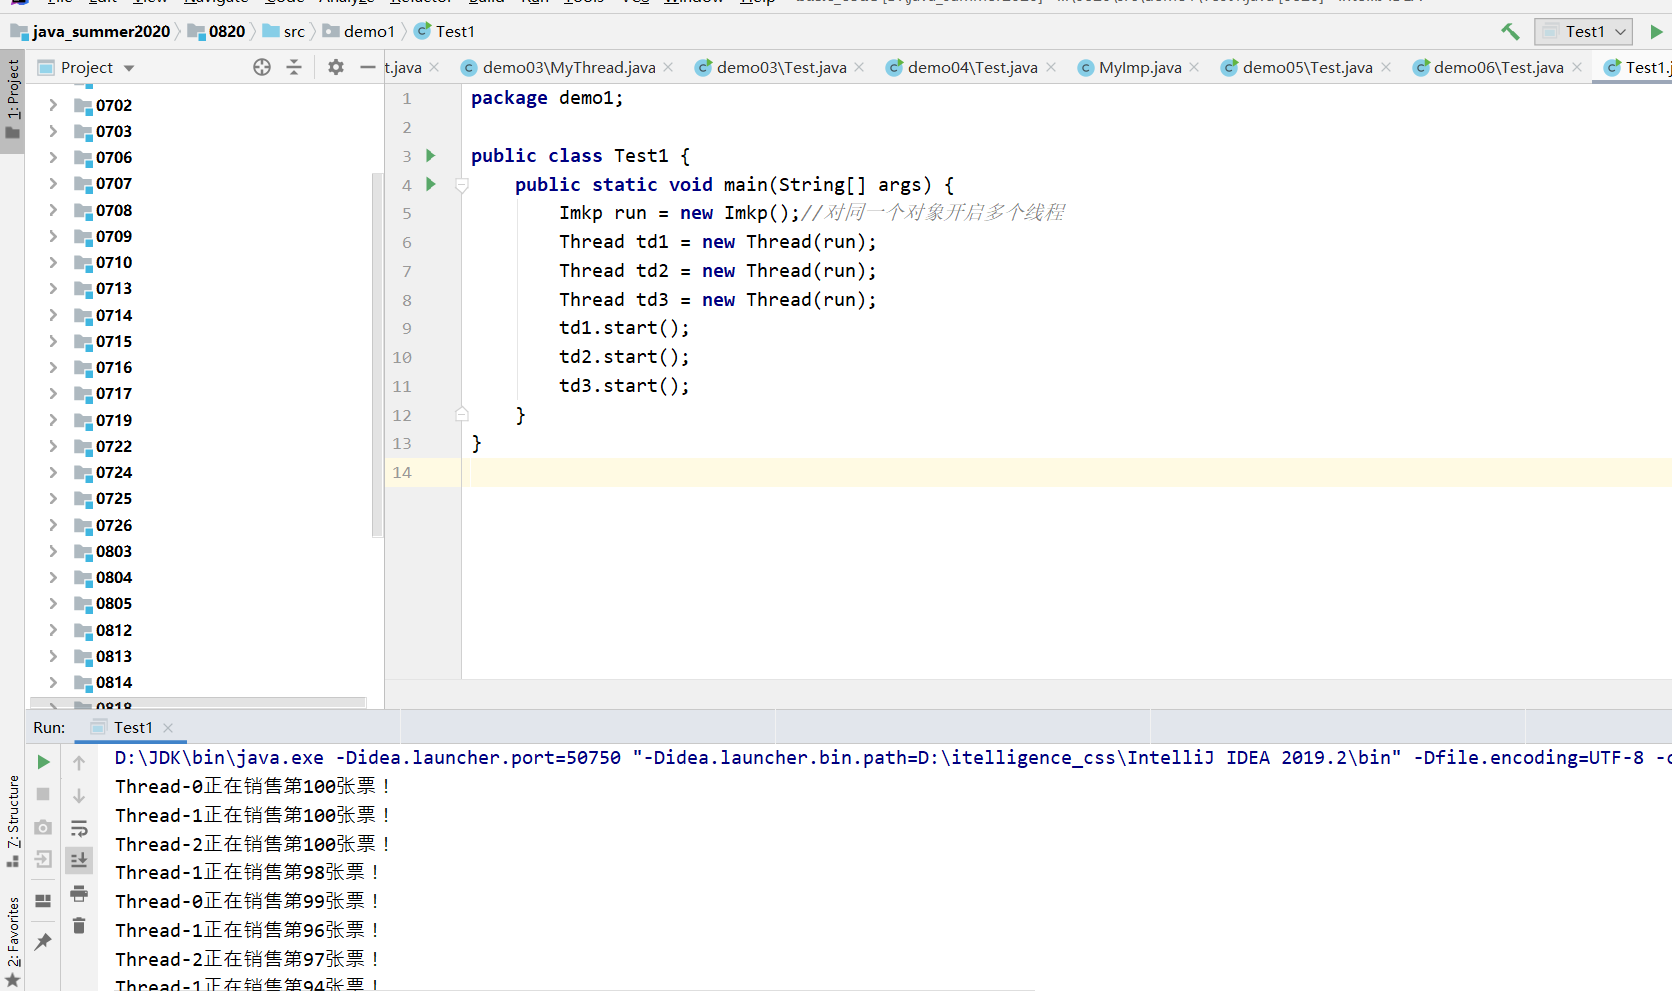The height and width of the screenshot is (991, 1672).
Task: Print the console output
Action: 79,893
